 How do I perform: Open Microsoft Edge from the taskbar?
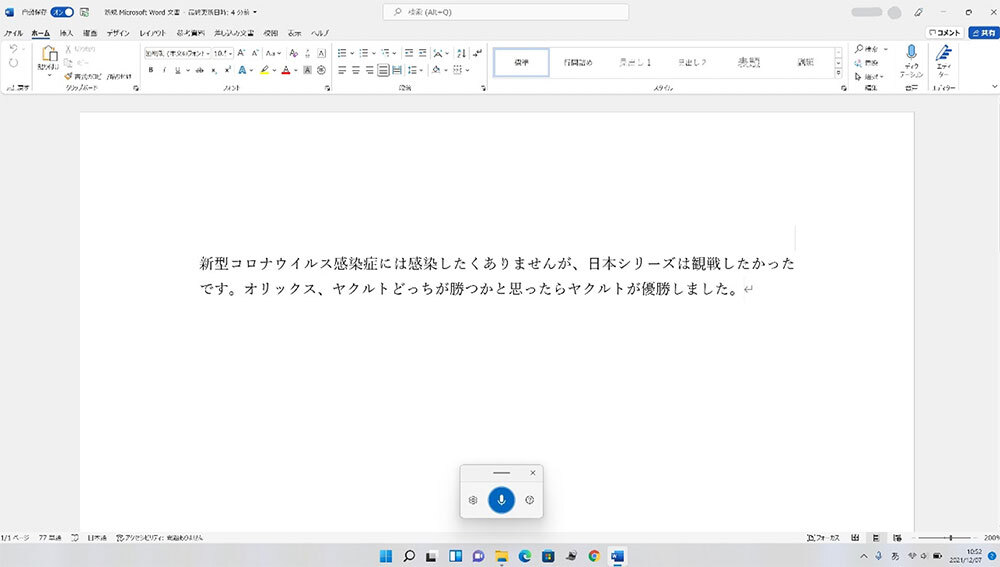point(525,556)
